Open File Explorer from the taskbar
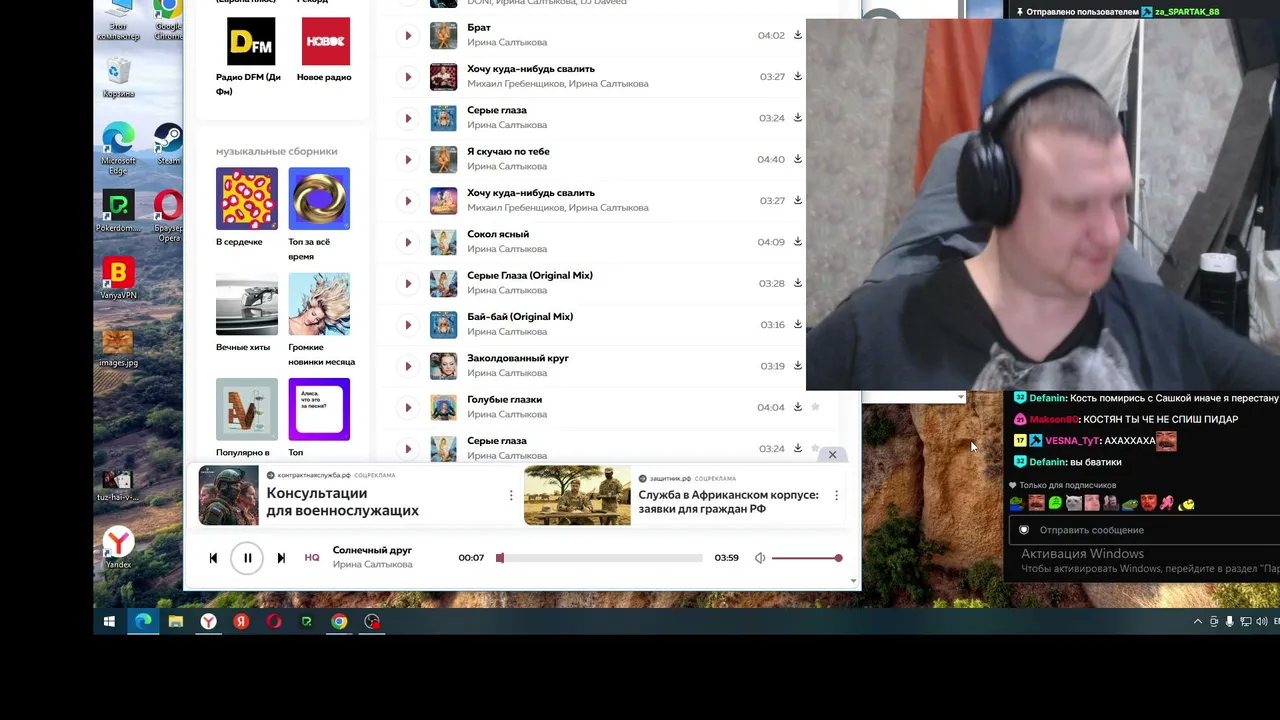Screen dimensions: 1280x720 [176, 622]
